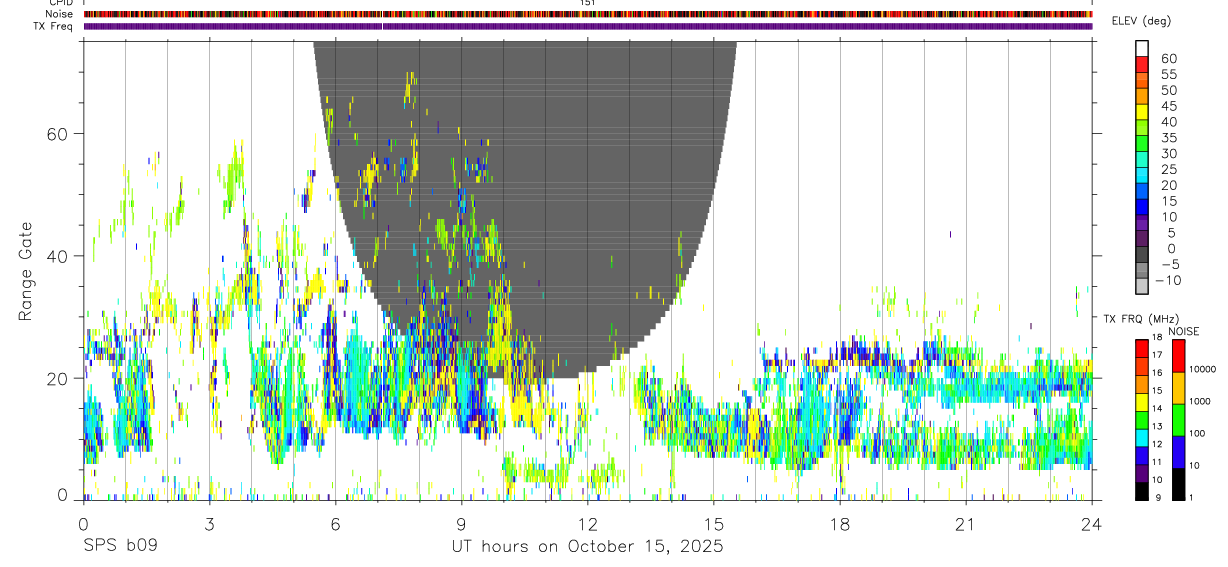
Task: Click the '3' tick label on the UT hours axis
Action: [209, 524]
